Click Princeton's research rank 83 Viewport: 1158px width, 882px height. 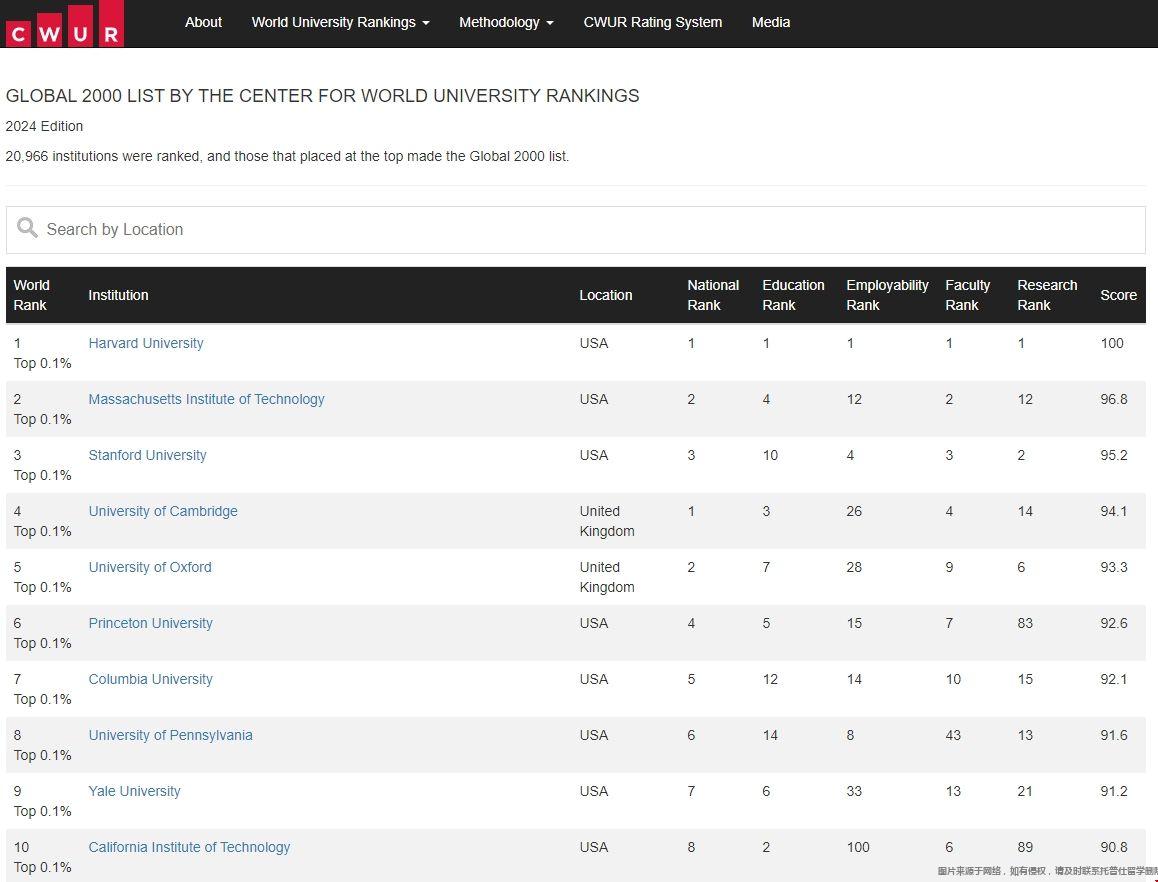point(1025,623)
